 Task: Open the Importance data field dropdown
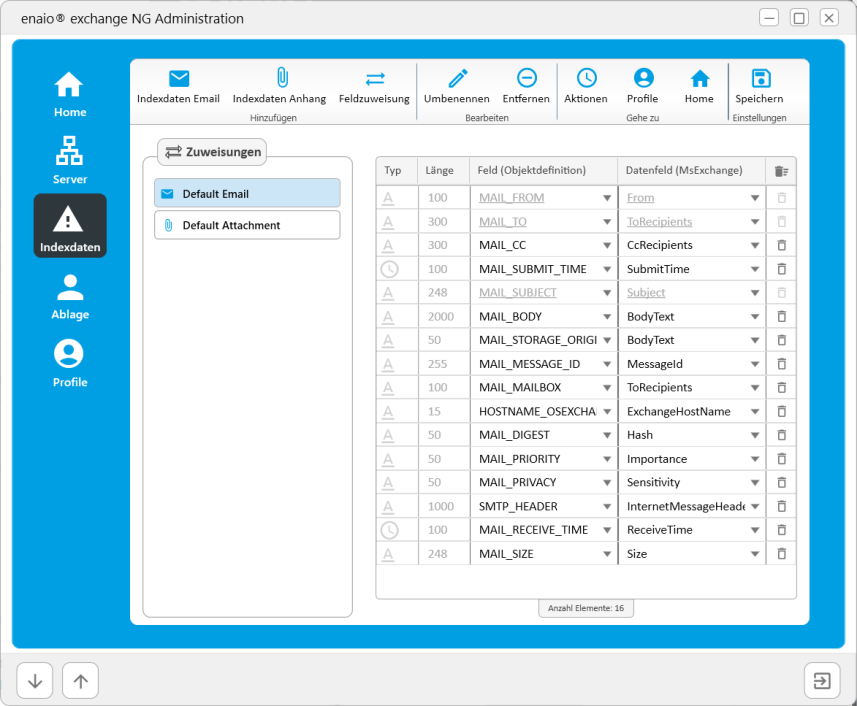click(x=755, y=460)
